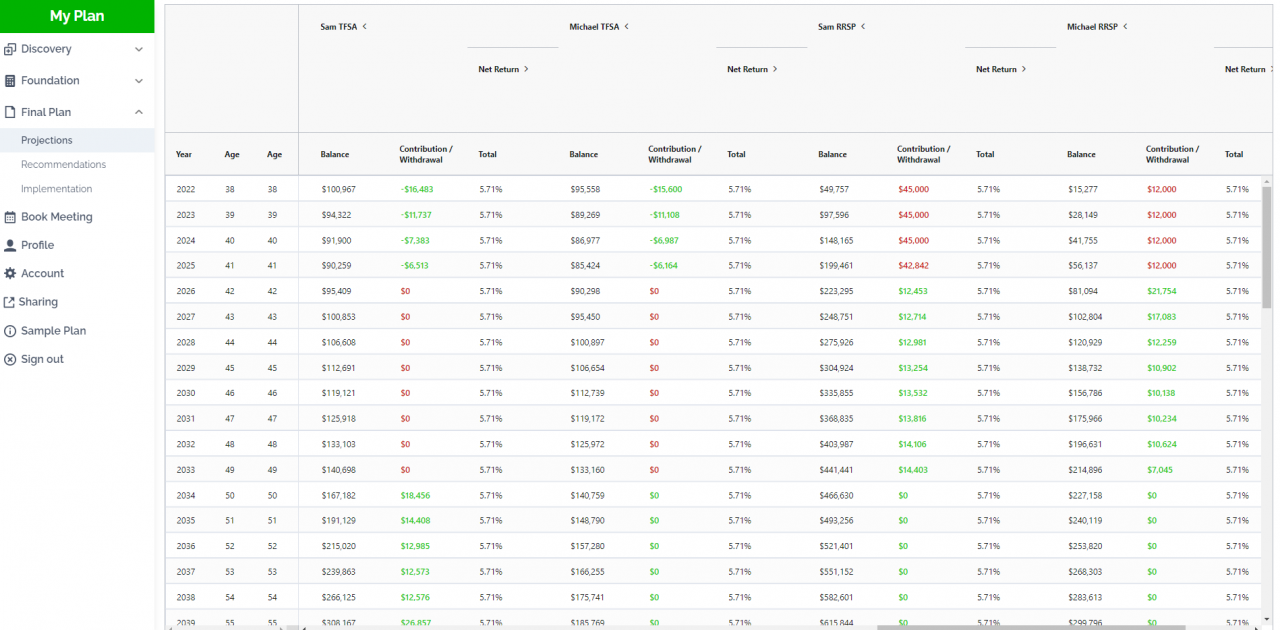The image size is (1280, 630).
Task: Select the Projections menu item
Action: [47, 141]
